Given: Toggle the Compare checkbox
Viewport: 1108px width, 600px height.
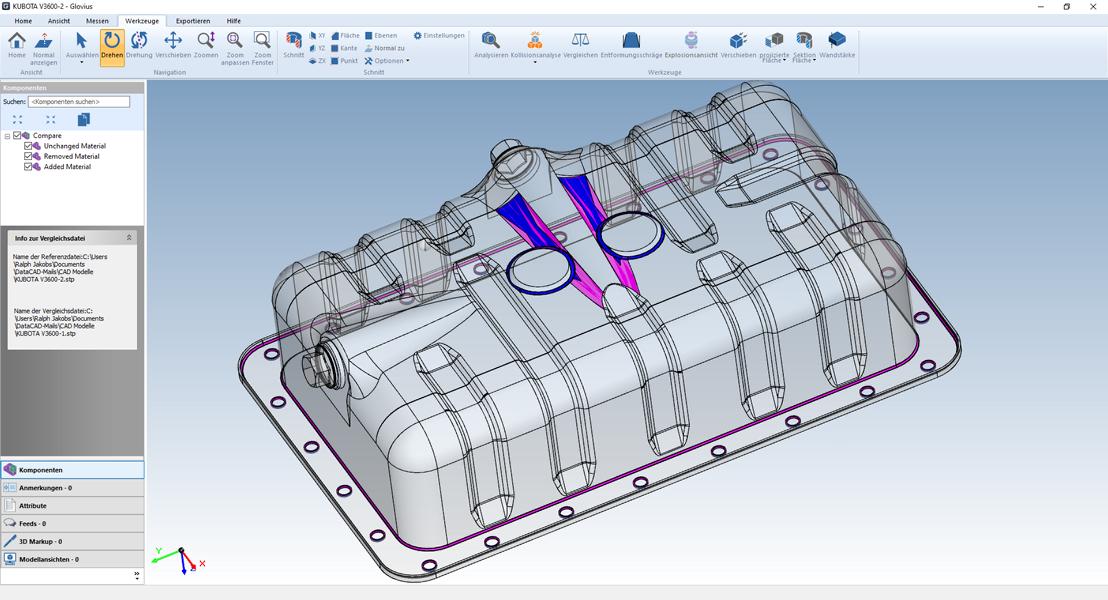Looking at the screenshot, I should tap(17, 136).
